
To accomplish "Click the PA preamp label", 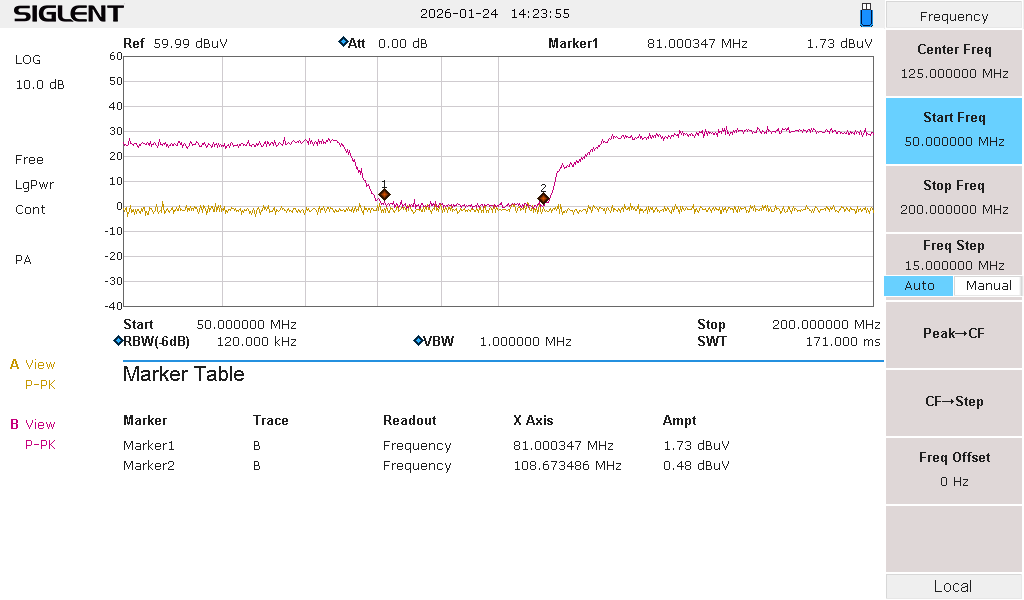I will click(23, 260).
